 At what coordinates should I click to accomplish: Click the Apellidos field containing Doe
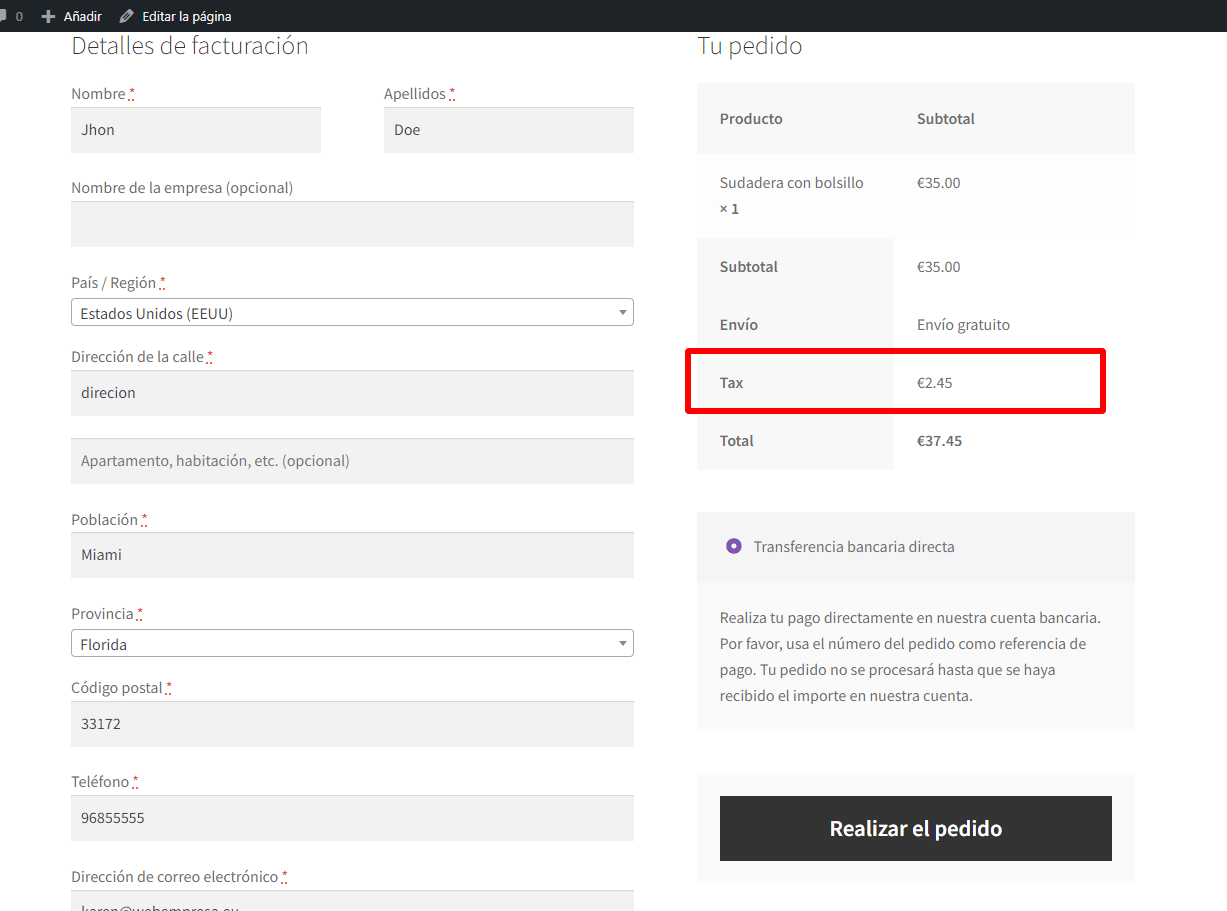(509, 130)
